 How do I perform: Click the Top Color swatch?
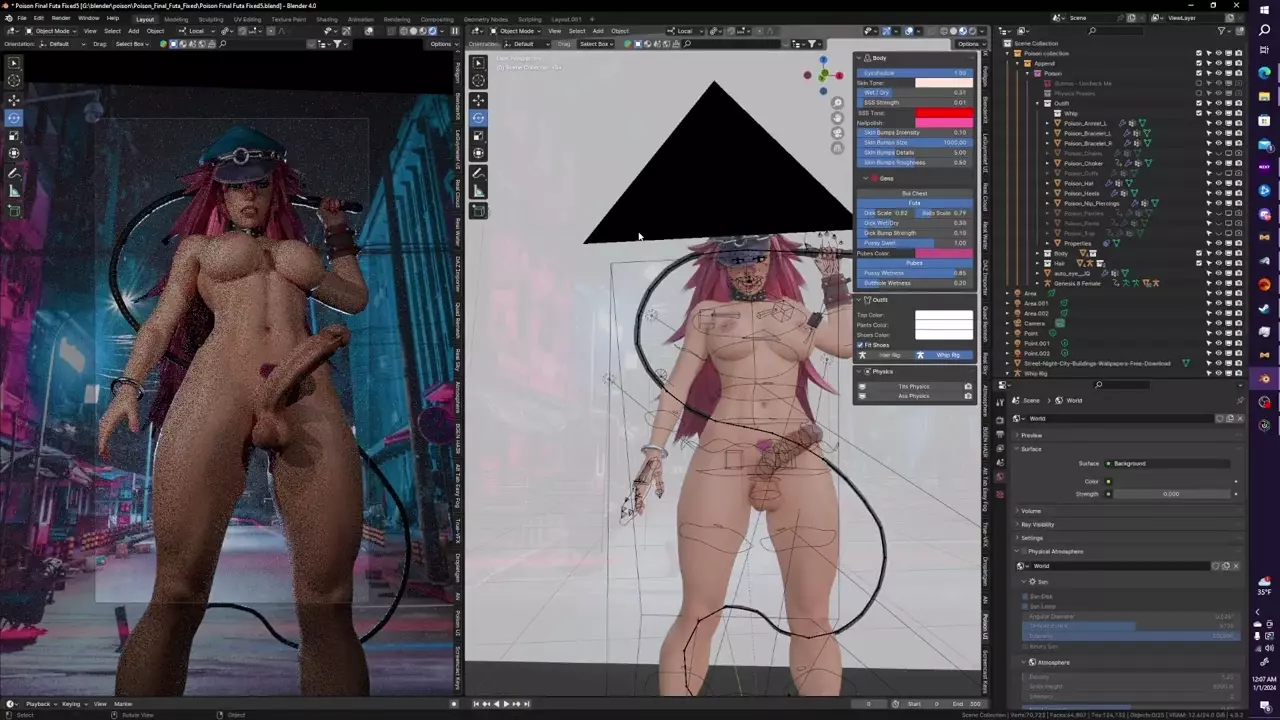943,315
